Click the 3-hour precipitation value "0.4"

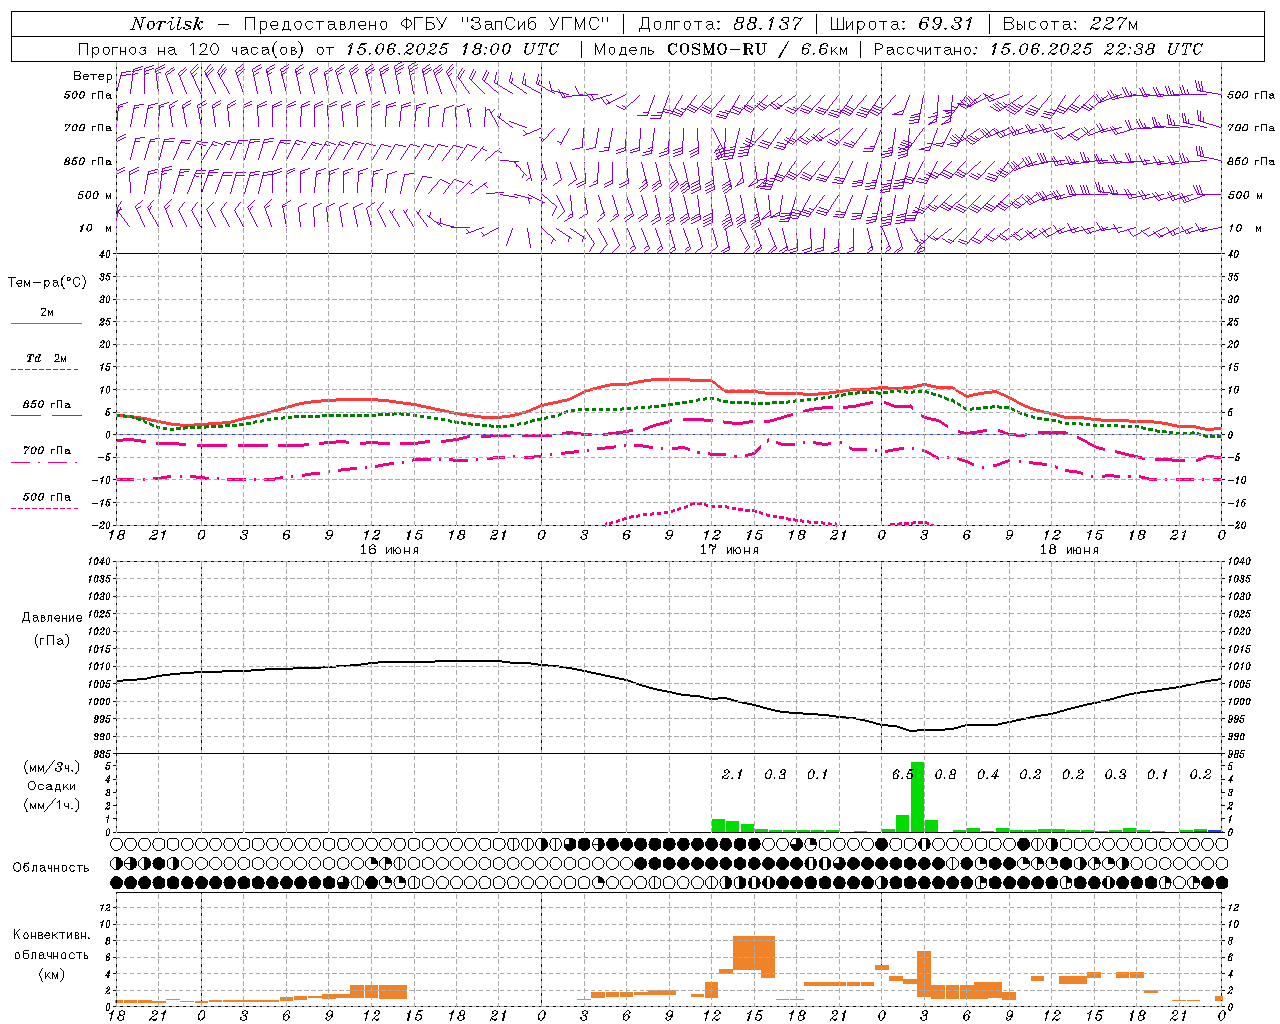tap(988, 775)
